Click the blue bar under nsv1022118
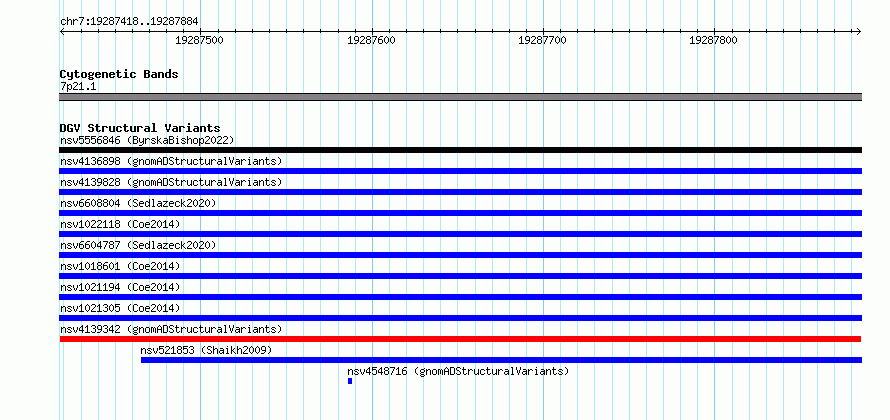The height and width of the screenshot is (420, 890). 460,234
